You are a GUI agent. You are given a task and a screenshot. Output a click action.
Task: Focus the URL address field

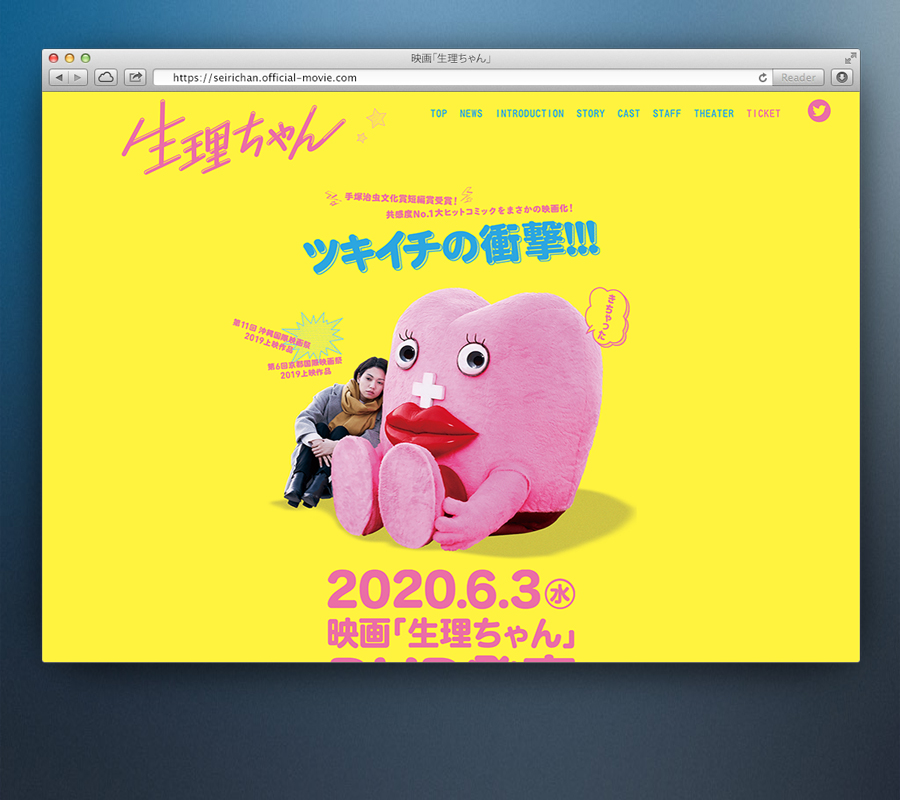pyautogui.click(x=450, y=77)
